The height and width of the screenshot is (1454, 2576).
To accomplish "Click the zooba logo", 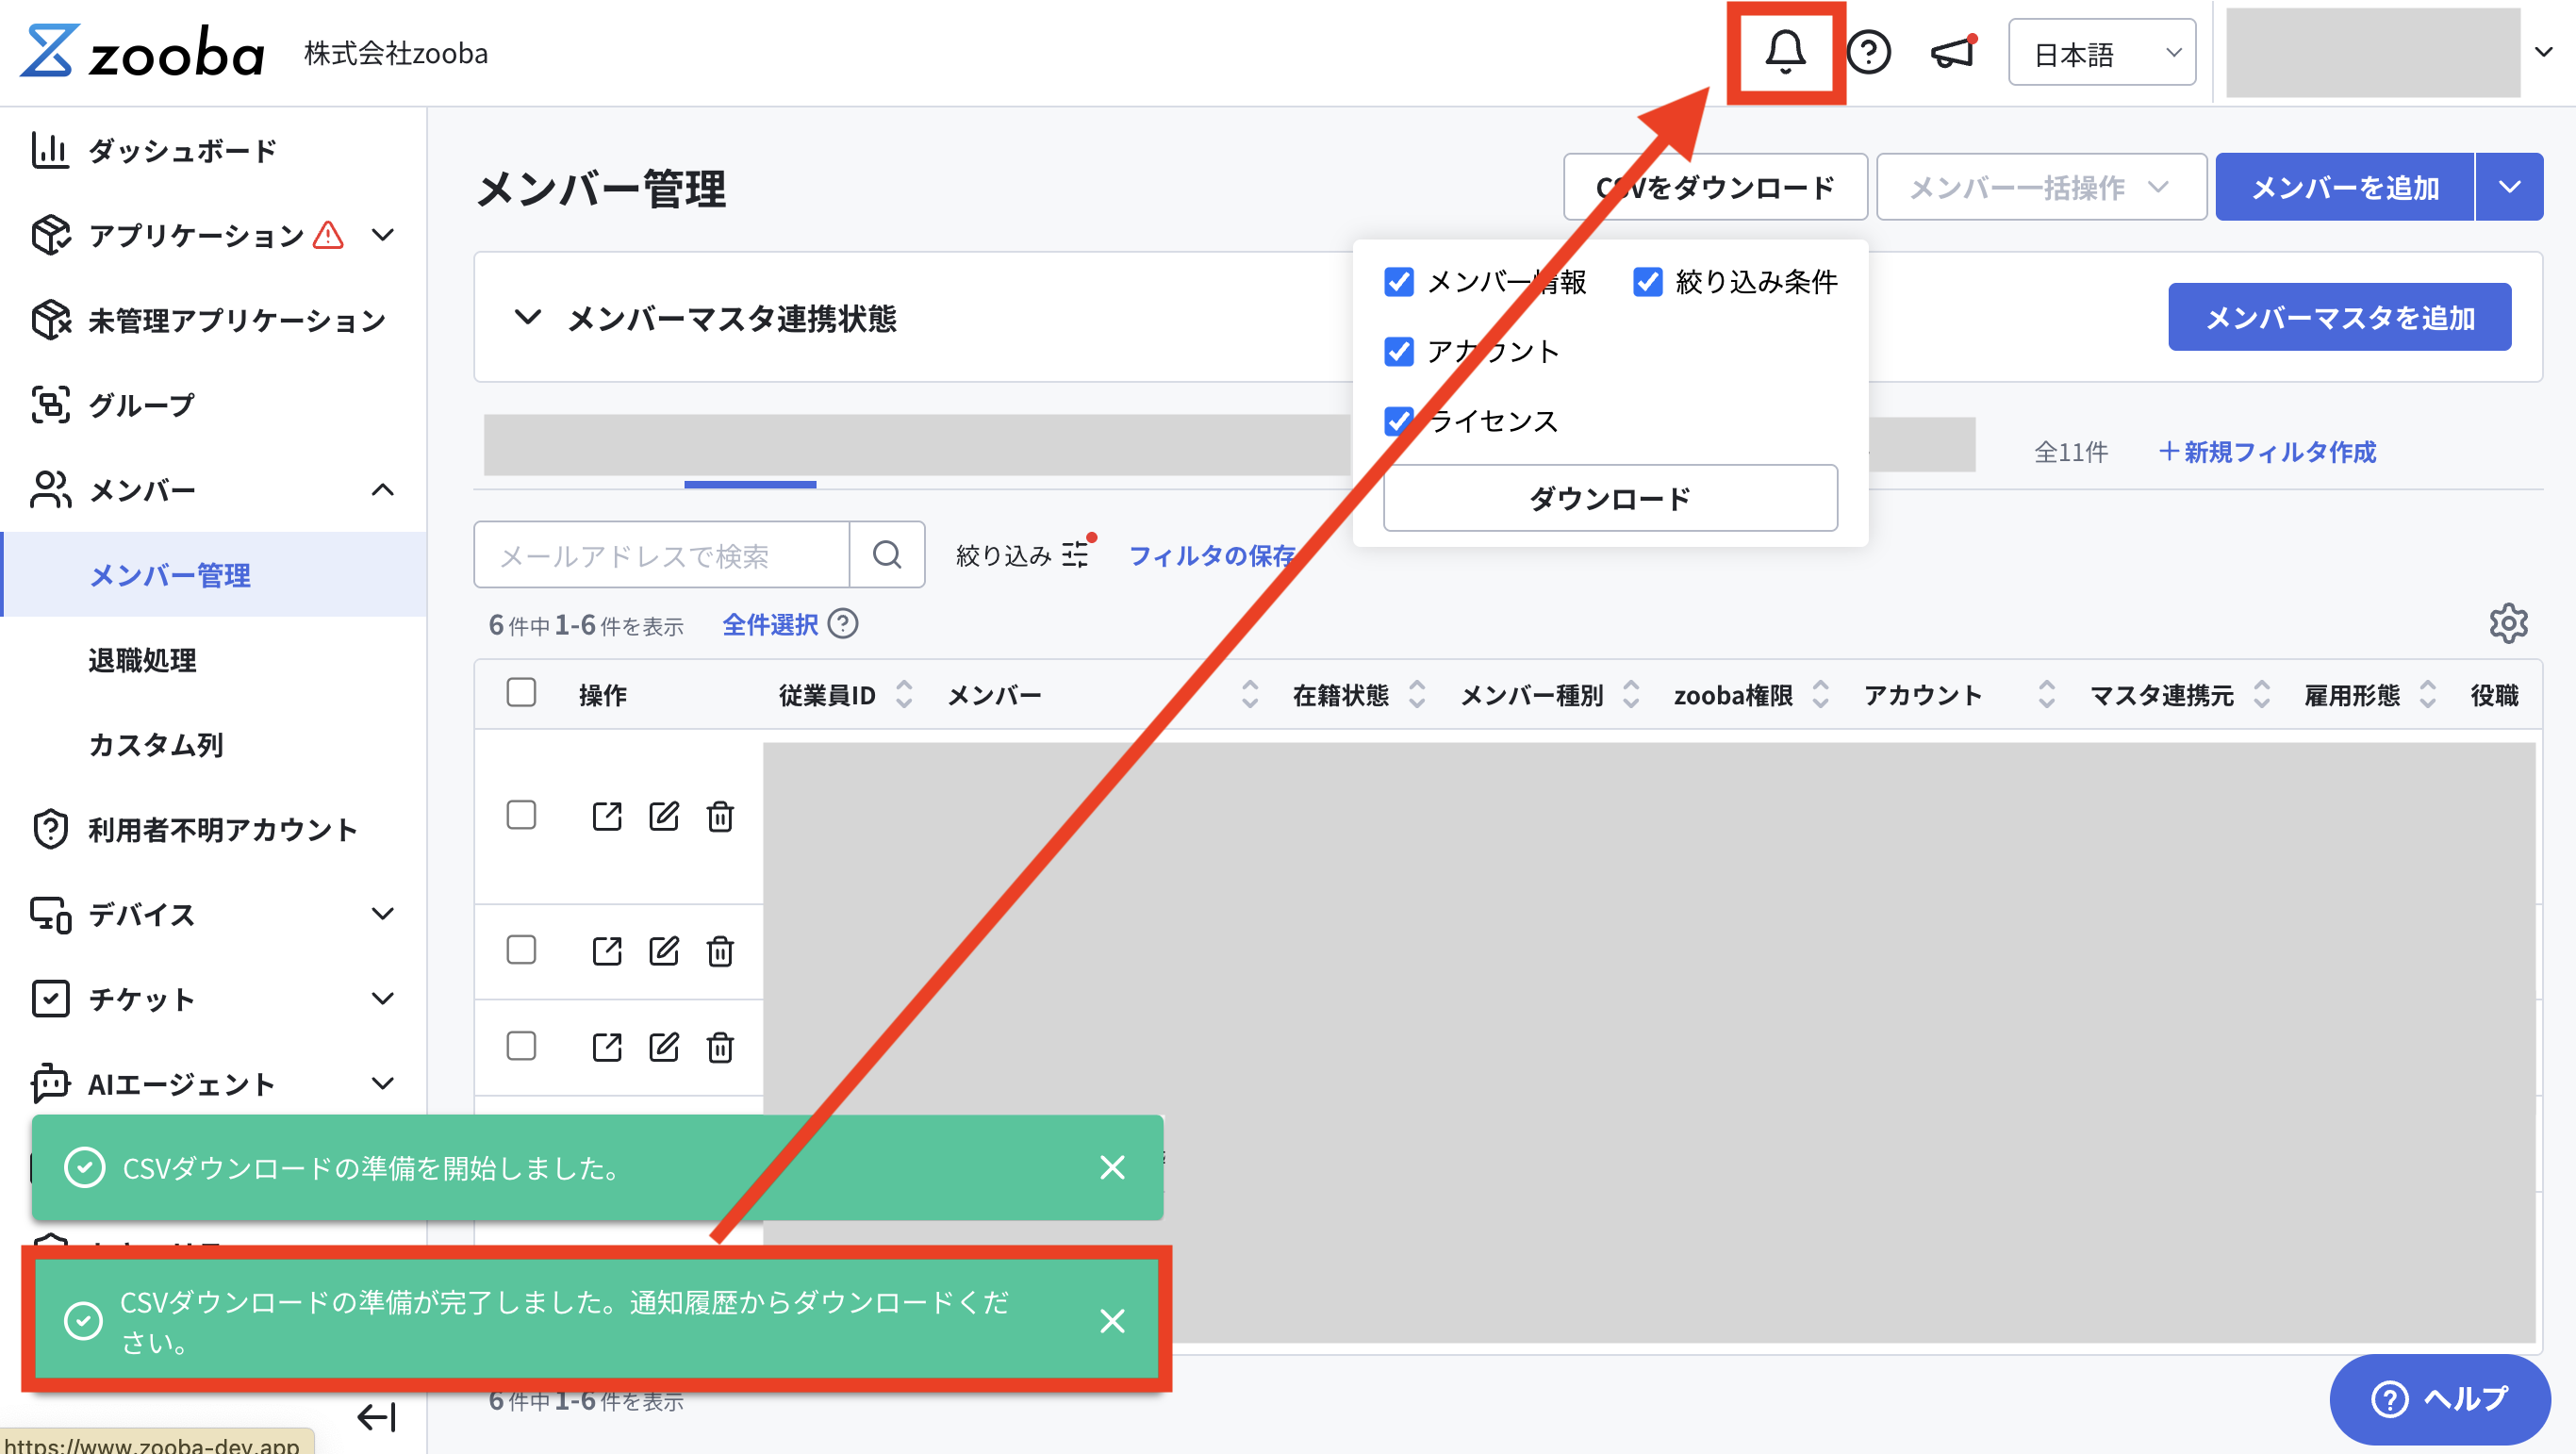I will [x=142, y=52].
